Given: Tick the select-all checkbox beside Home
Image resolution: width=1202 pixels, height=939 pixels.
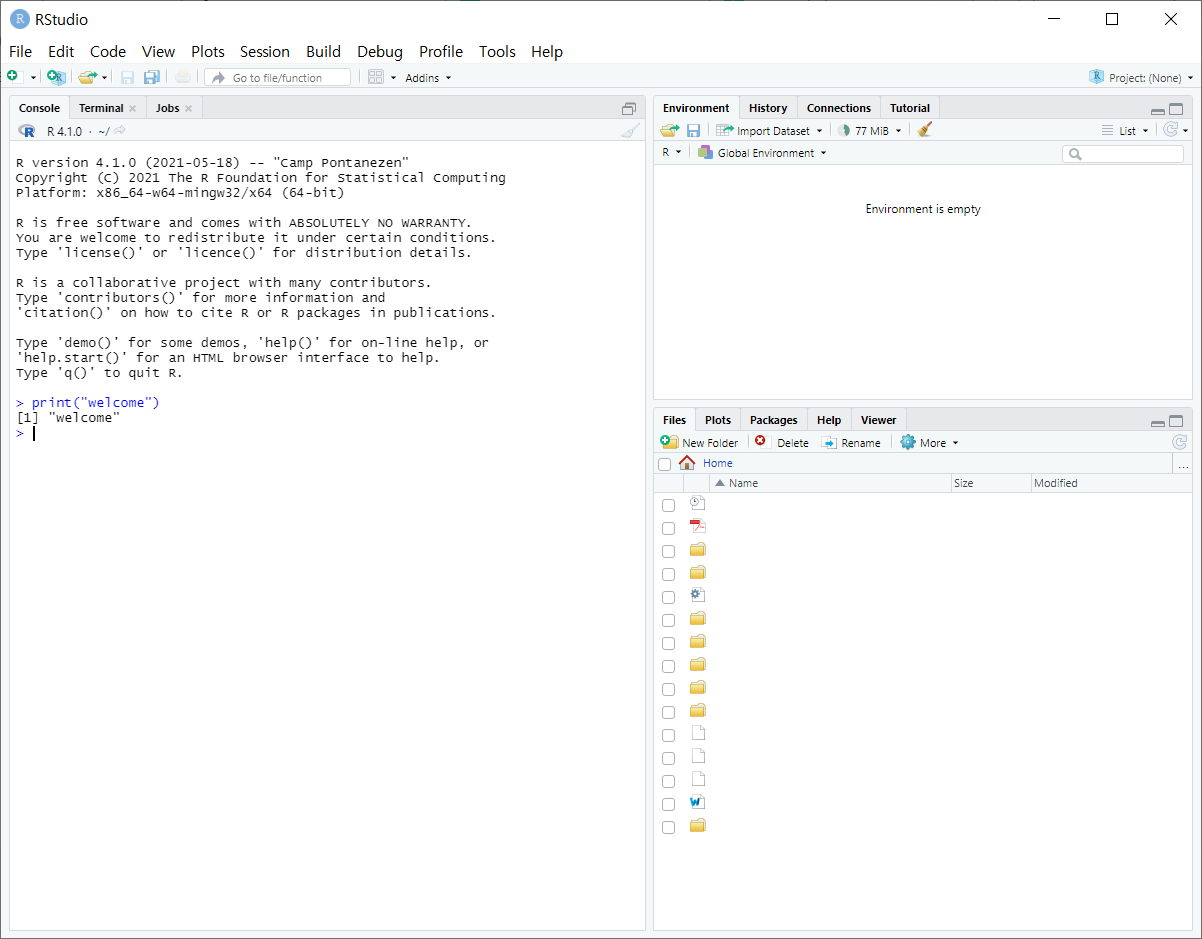Looking at the screenshot, I should [664, 464].
